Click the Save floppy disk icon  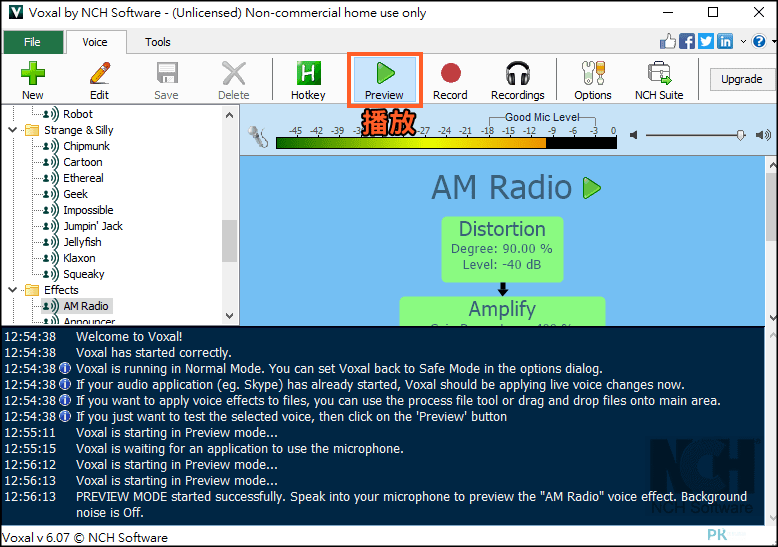click(167, 73)
